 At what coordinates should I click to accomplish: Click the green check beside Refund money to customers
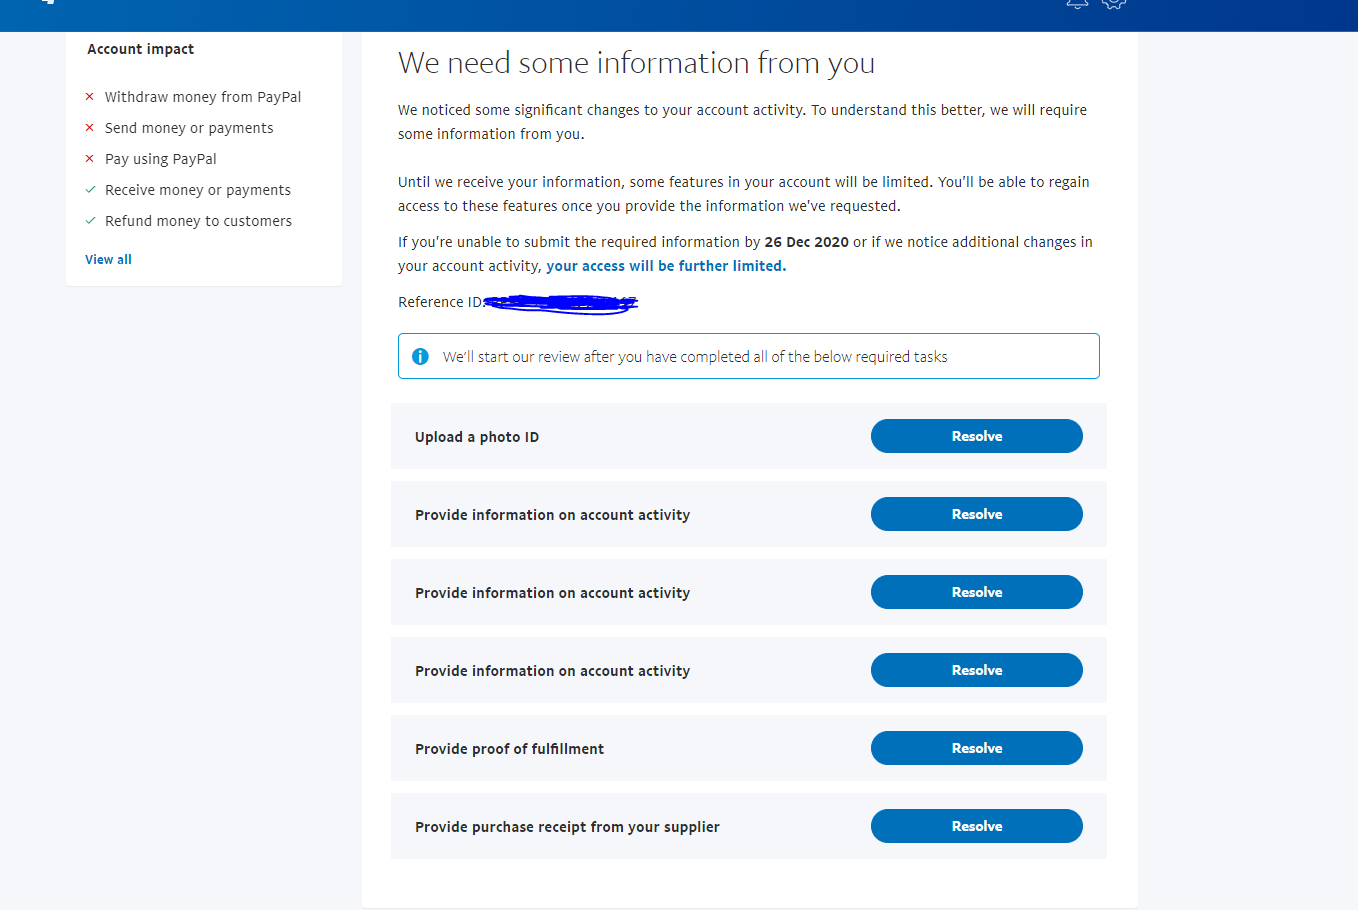[90, 221]
